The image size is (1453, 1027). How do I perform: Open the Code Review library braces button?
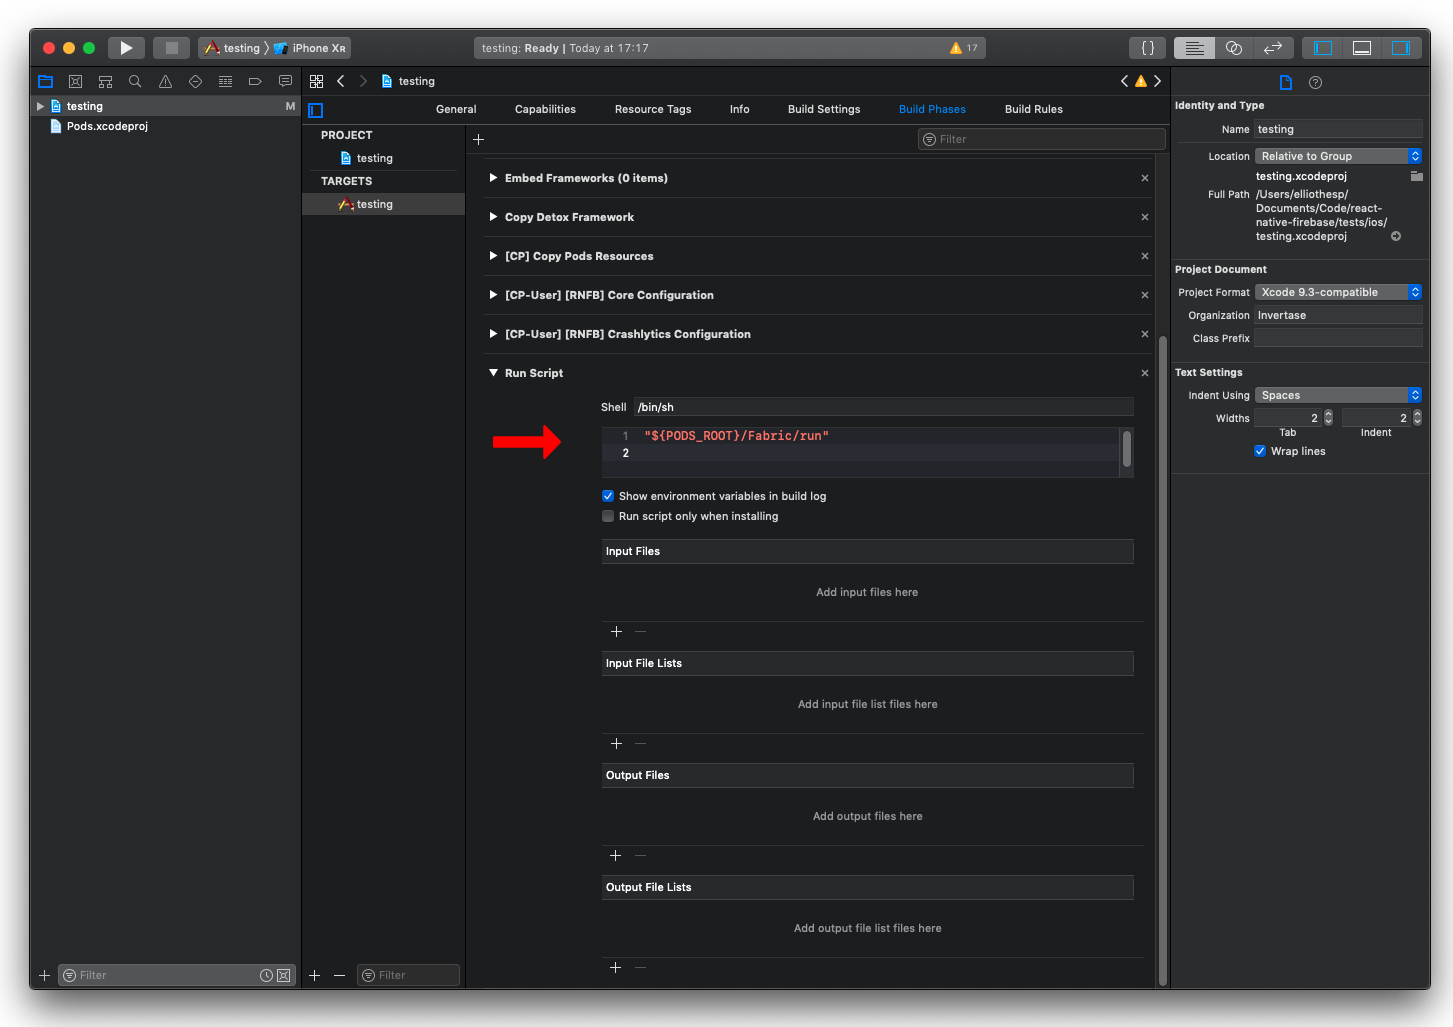pyautogui.click(x=1148, y=48)
